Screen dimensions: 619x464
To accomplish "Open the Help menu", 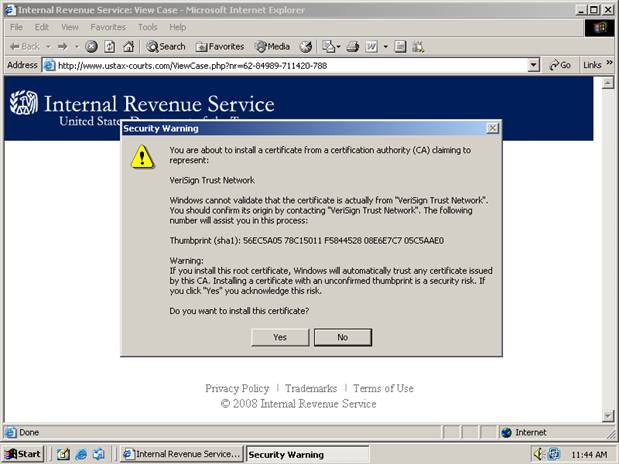I will point(178,27).
